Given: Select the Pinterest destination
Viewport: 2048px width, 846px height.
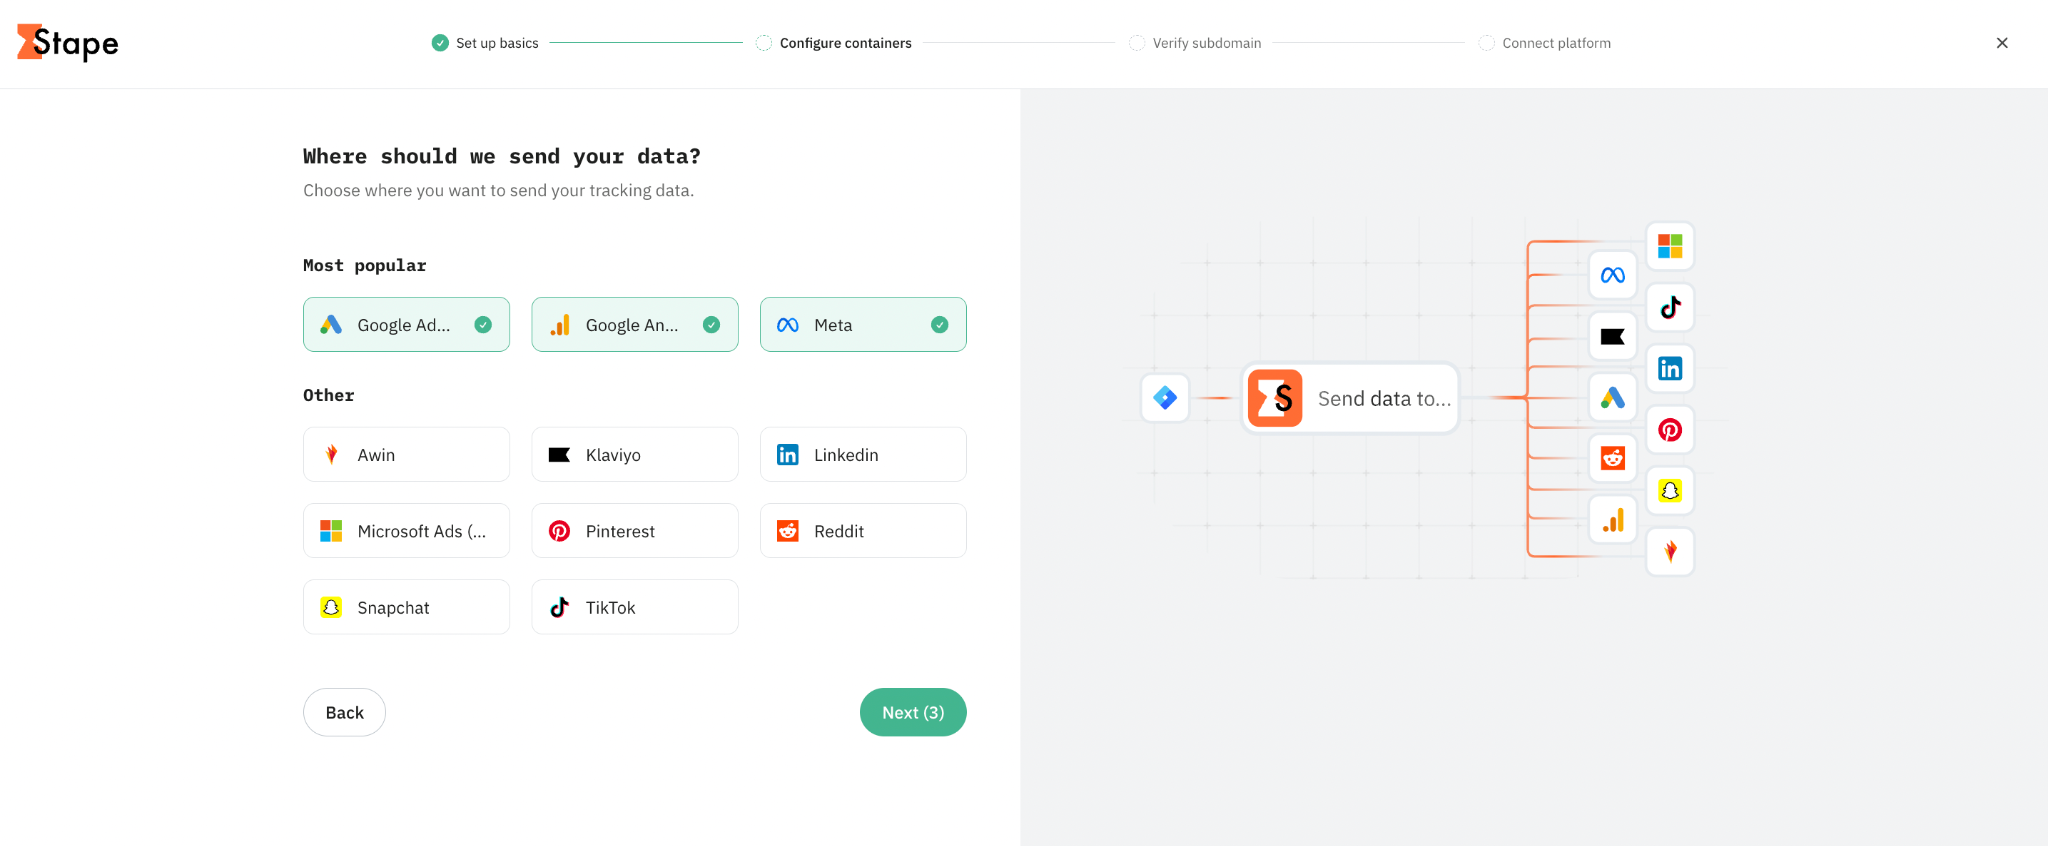Looking at the screenshot, I should pos(635,531).
